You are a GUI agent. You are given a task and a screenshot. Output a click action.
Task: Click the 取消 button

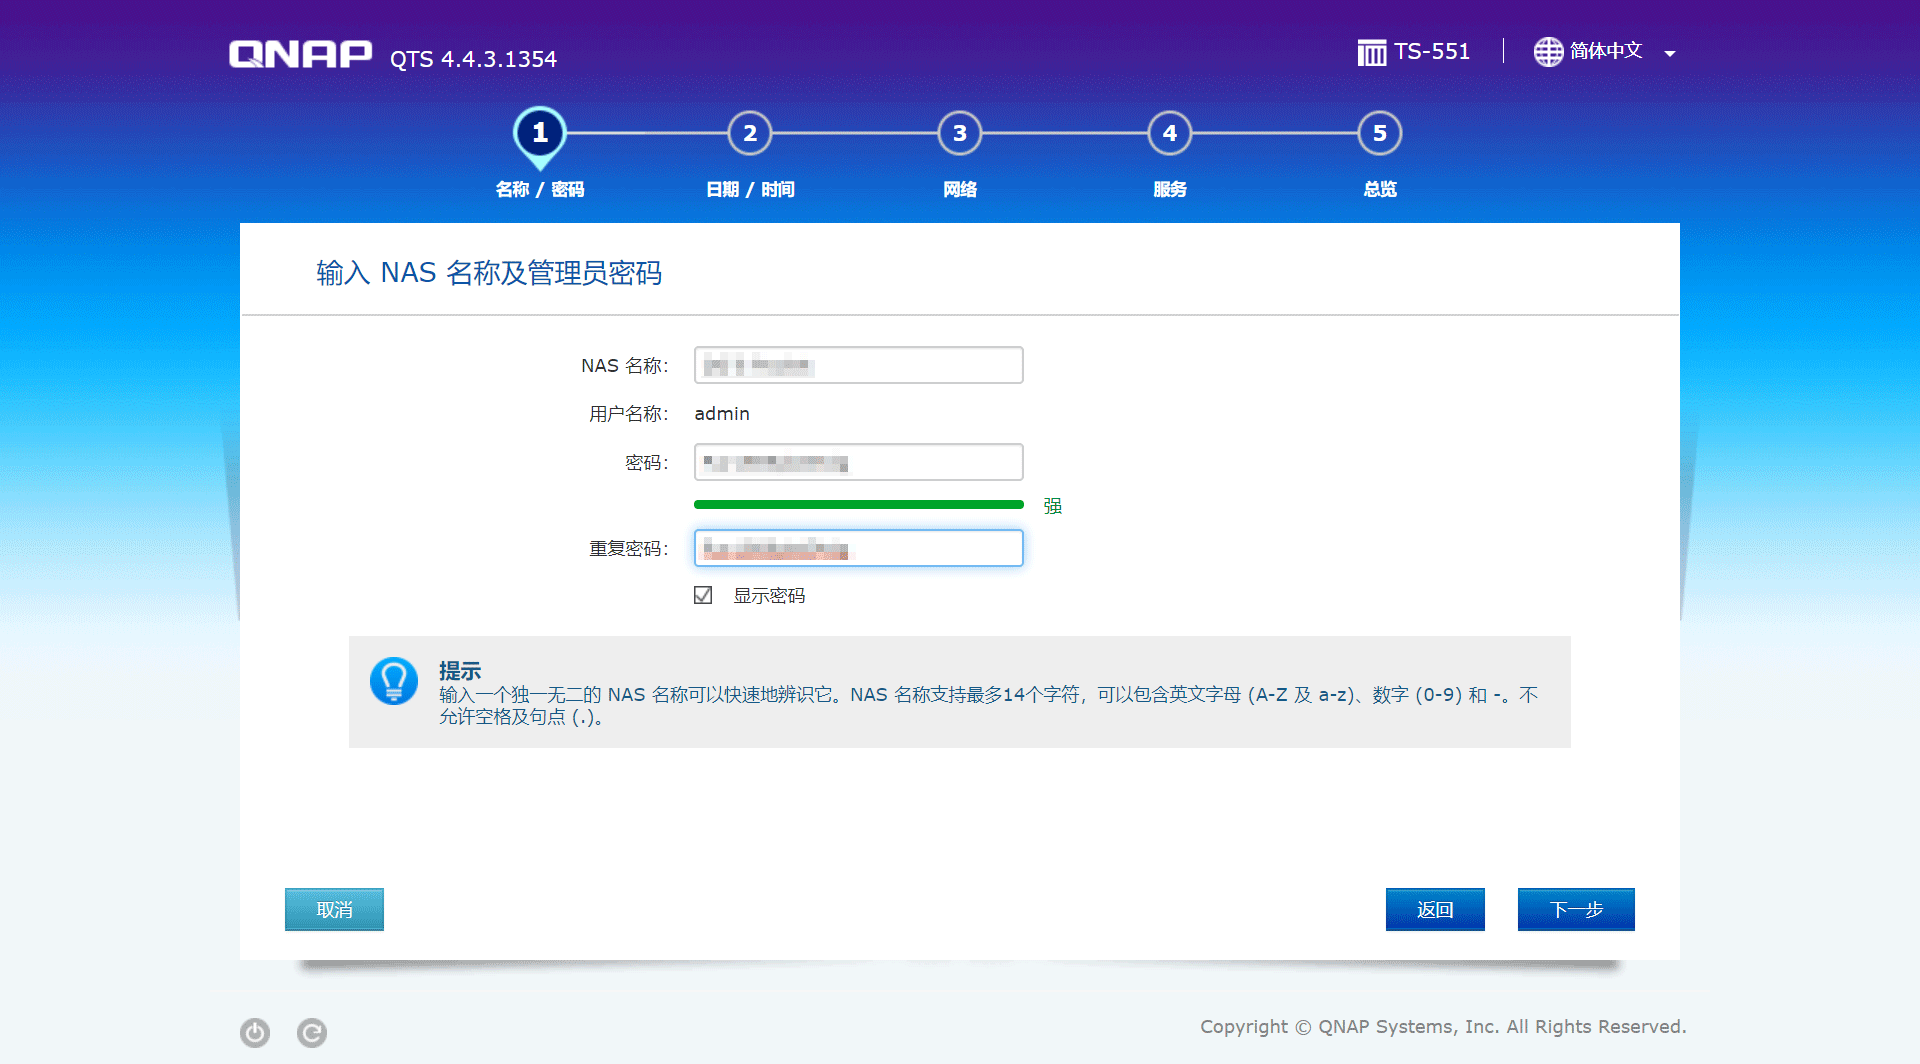pyautogui.click(x=334, y=909)
